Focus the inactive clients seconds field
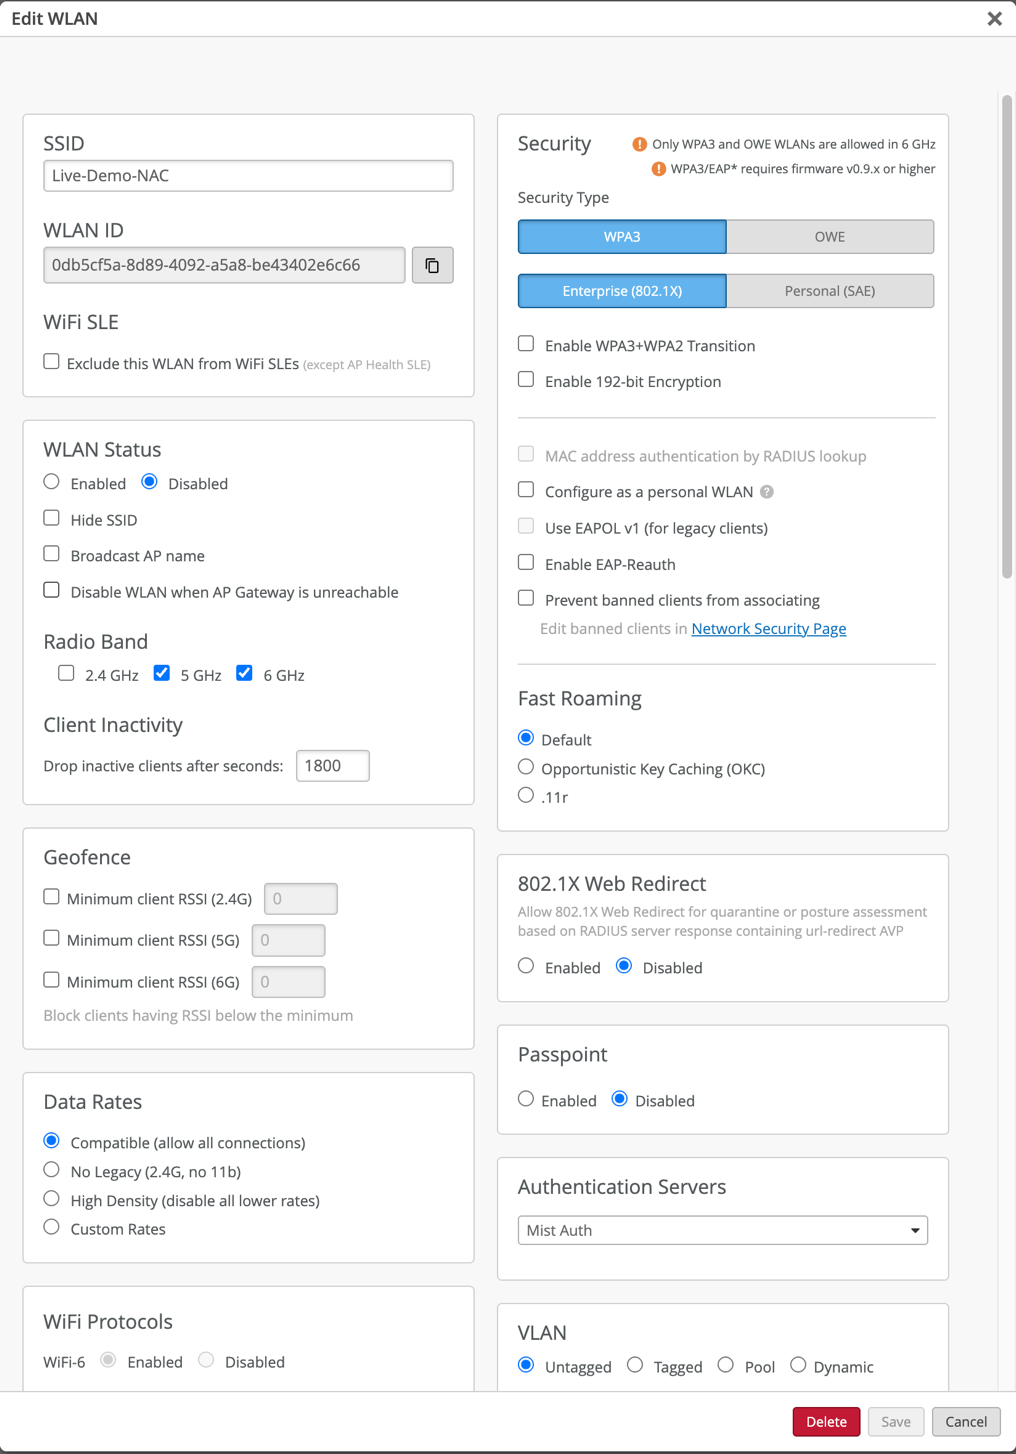The width and height of the screenshot is (1016, 1454). coord(332,766)
